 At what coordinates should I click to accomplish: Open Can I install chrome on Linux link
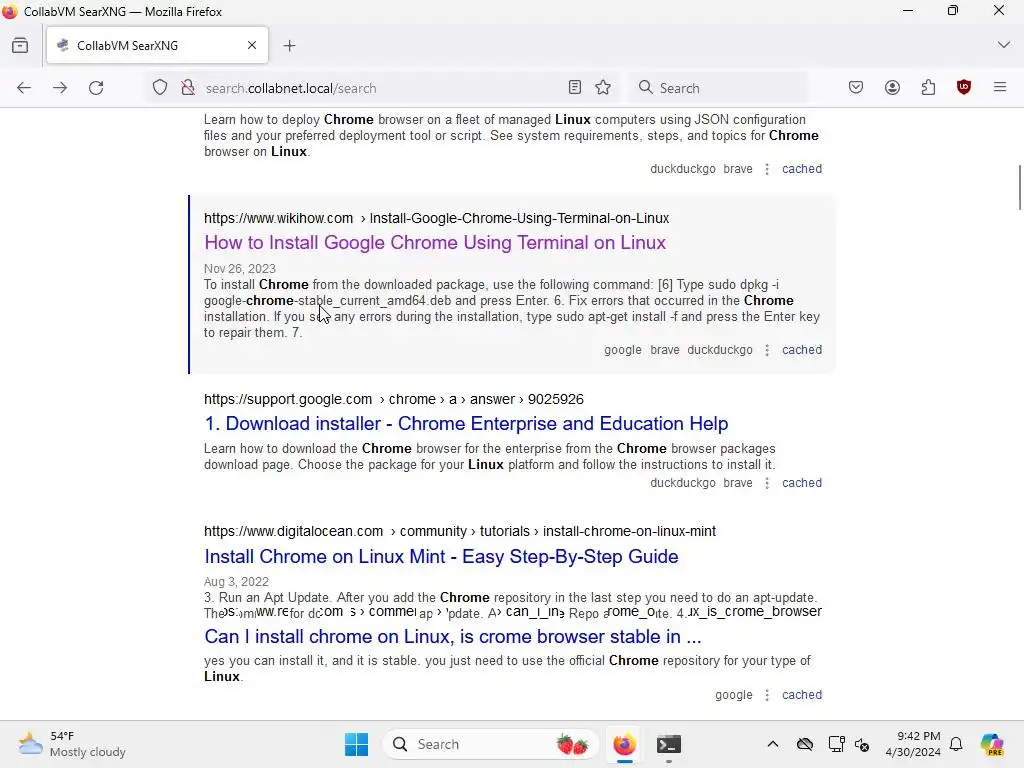pyautogui.click(x=453, y=637)
